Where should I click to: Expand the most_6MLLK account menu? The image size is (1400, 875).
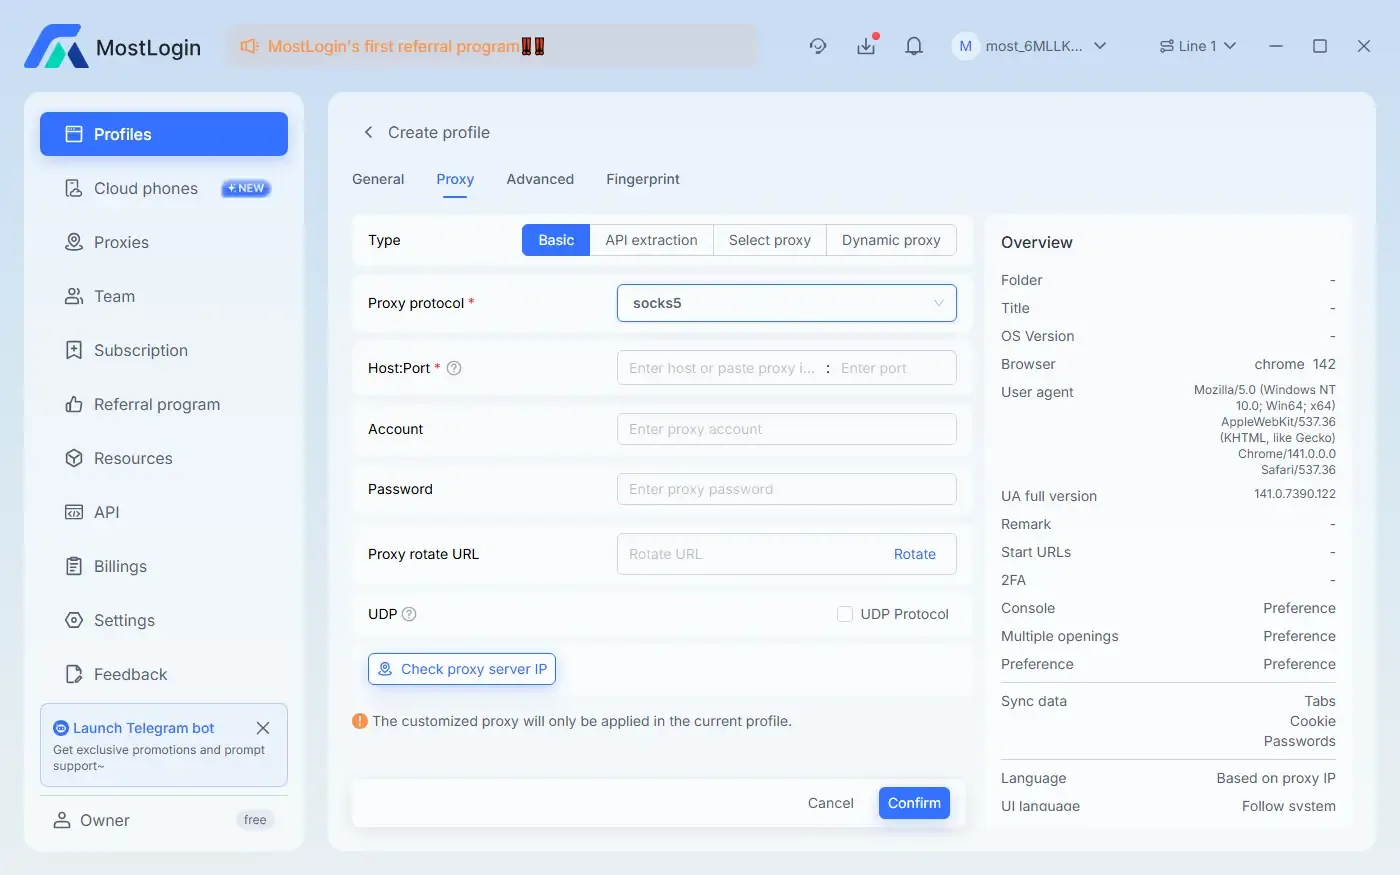pos(1030,46)
